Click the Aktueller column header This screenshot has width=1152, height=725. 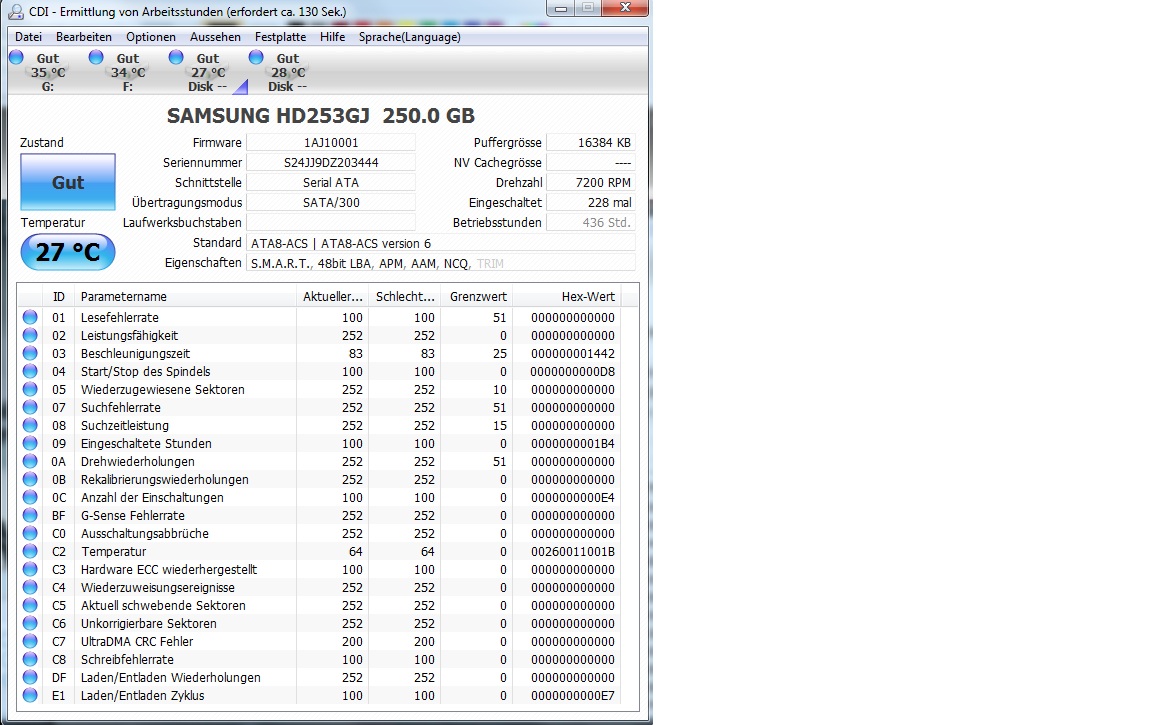333,297
